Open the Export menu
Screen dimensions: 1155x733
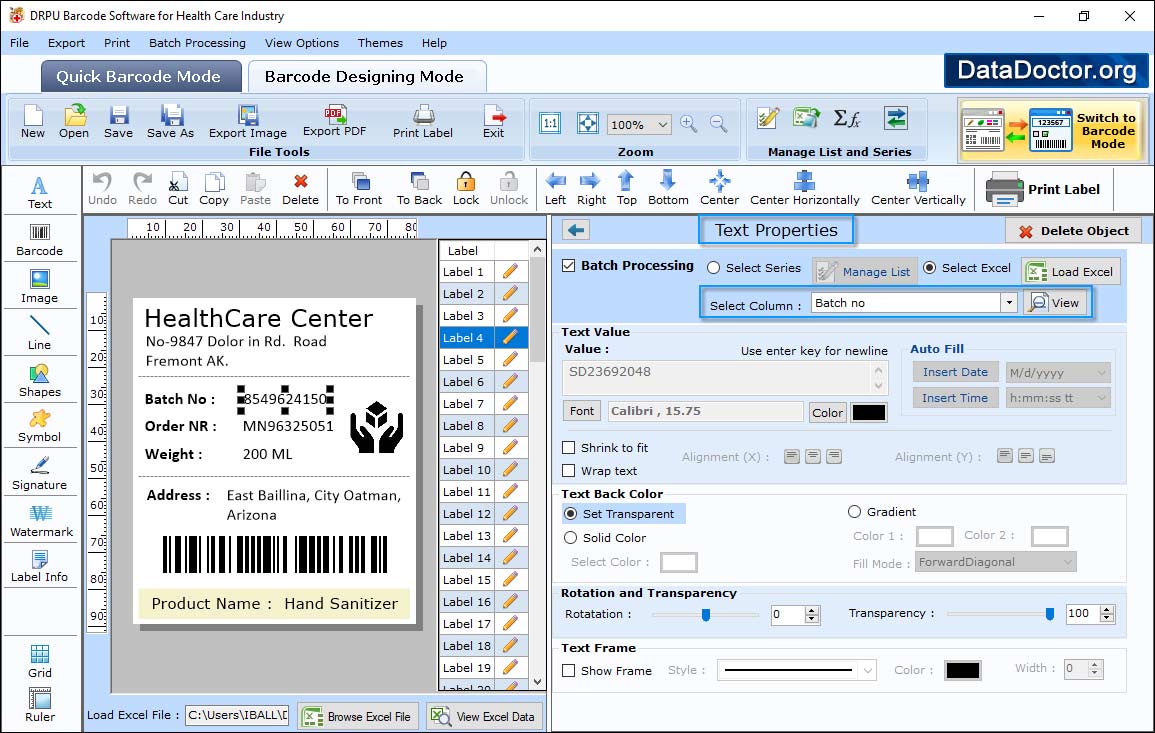pos(66,43)
